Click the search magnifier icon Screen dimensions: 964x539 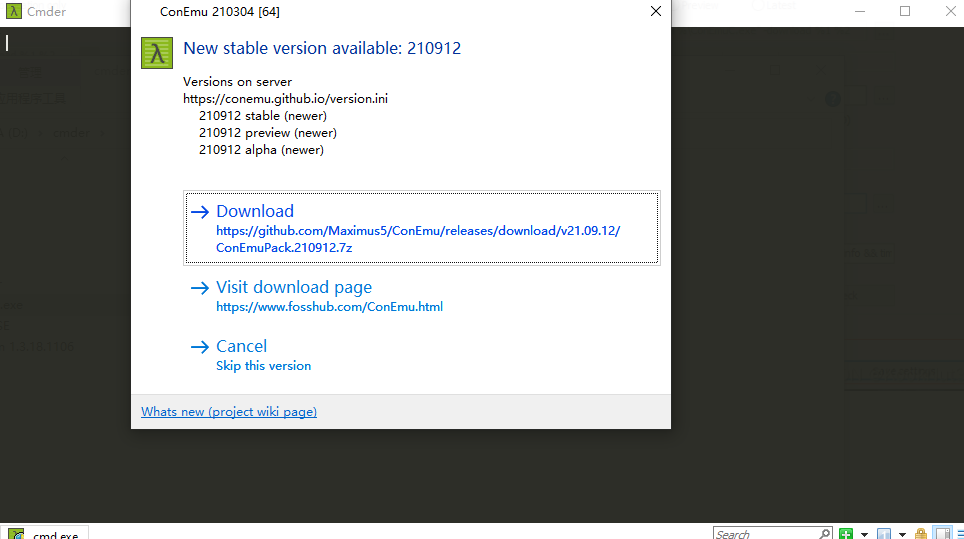824,533
